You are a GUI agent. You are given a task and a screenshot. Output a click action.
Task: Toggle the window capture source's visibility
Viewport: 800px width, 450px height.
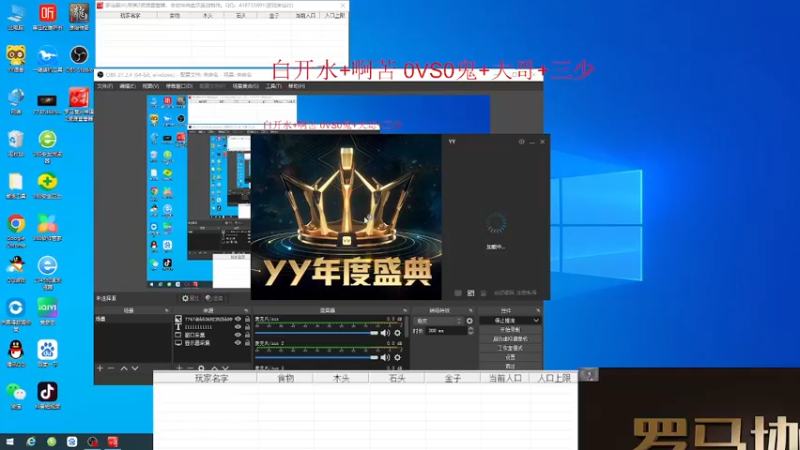click(238, 335)
